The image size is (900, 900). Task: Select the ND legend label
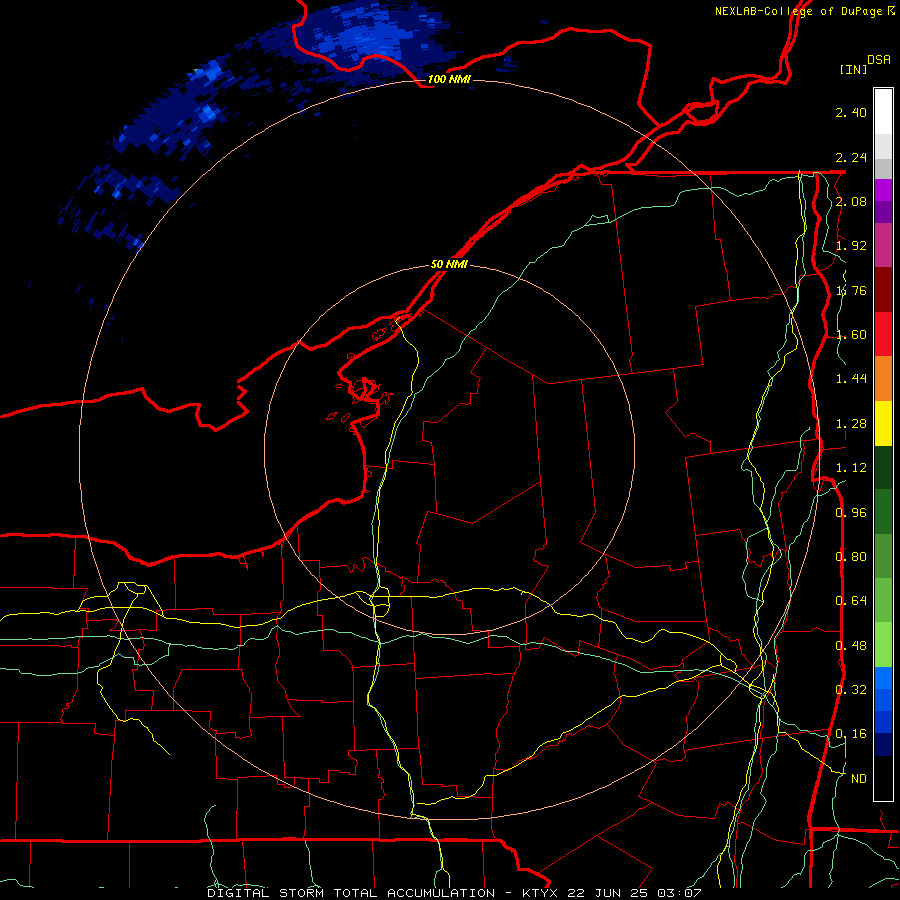click(x=859, y=779)
